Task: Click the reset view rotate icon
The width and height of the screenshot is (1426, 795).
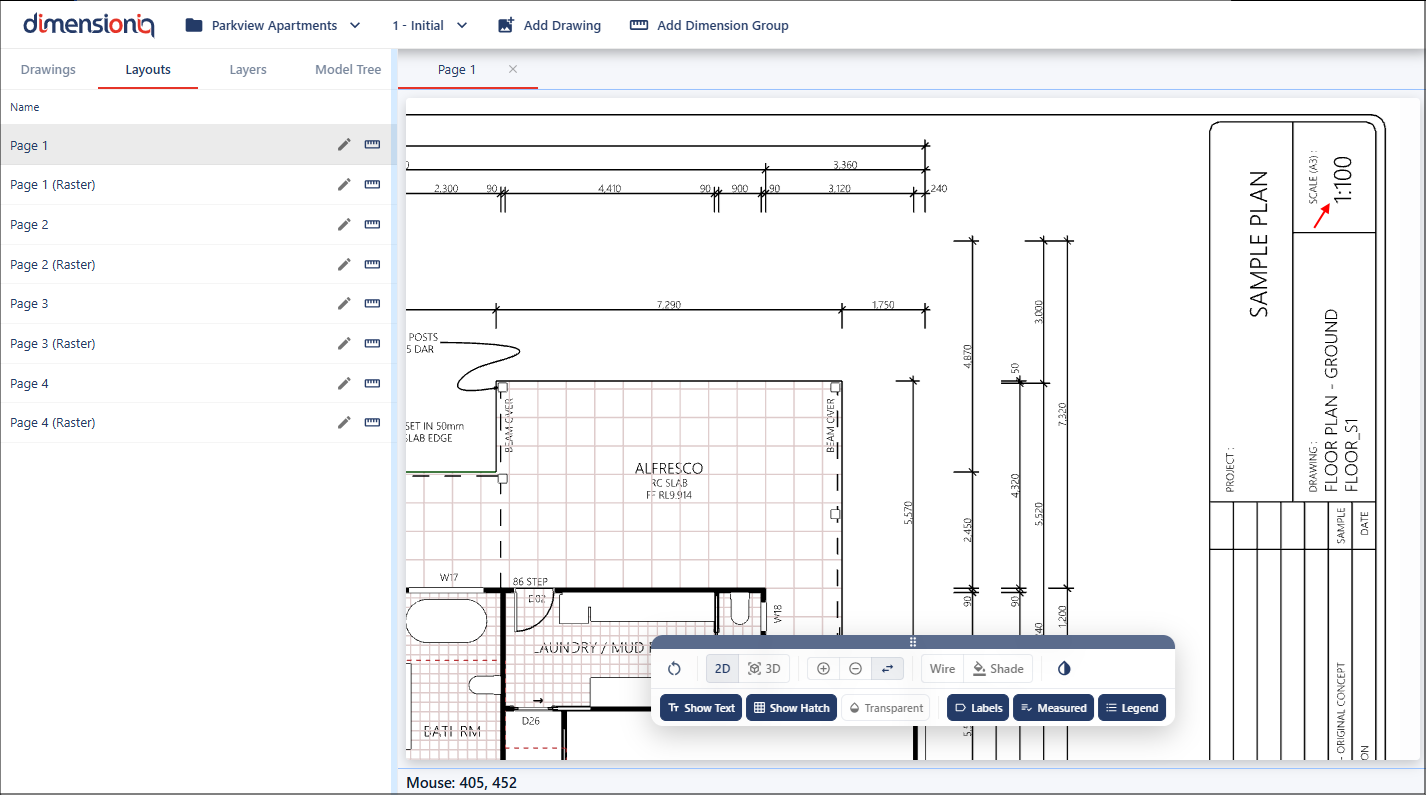Action: click(674, 669)
